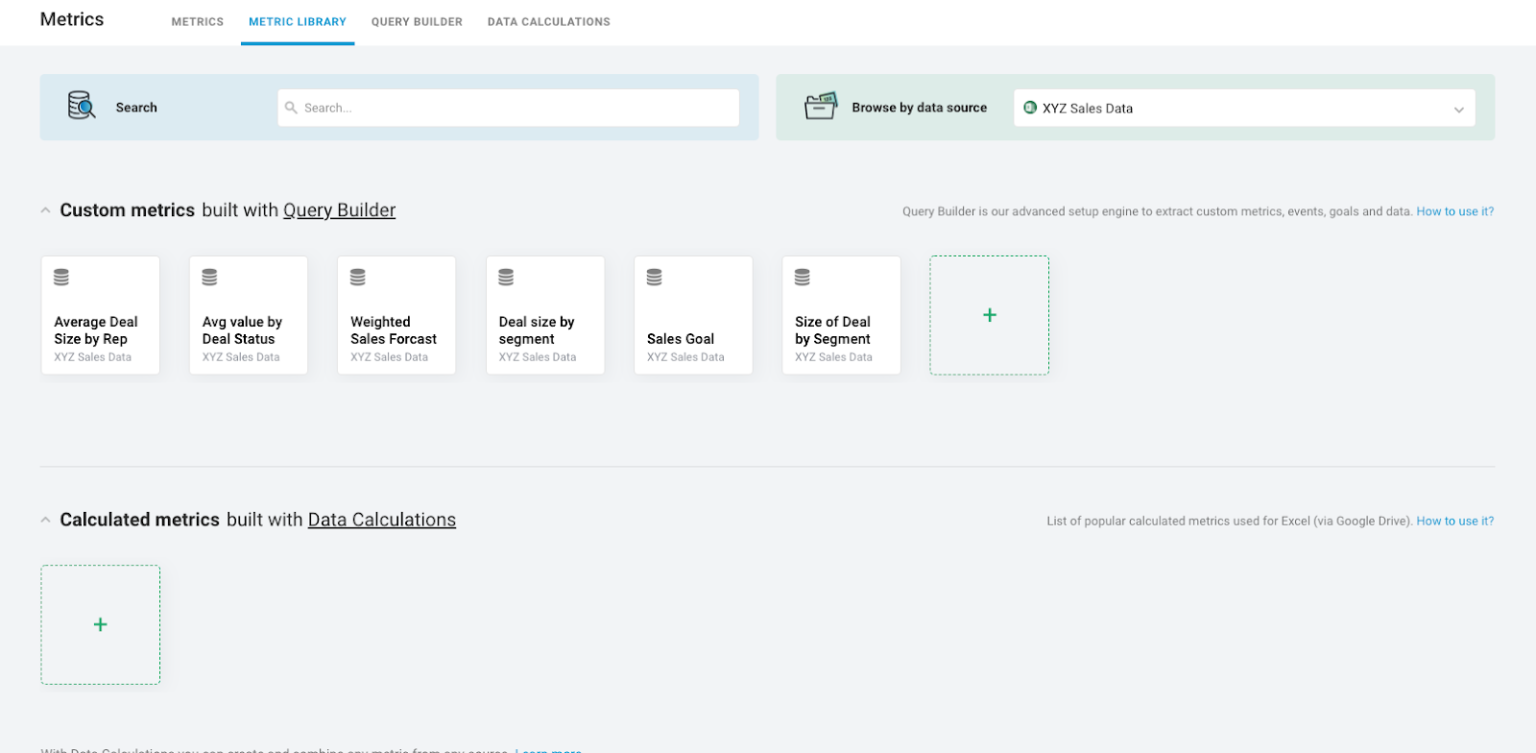Open the XYZ Sales Data source dropdown
The width and height of the screenshot is (1536, 753).
(x=1244, y=108)
